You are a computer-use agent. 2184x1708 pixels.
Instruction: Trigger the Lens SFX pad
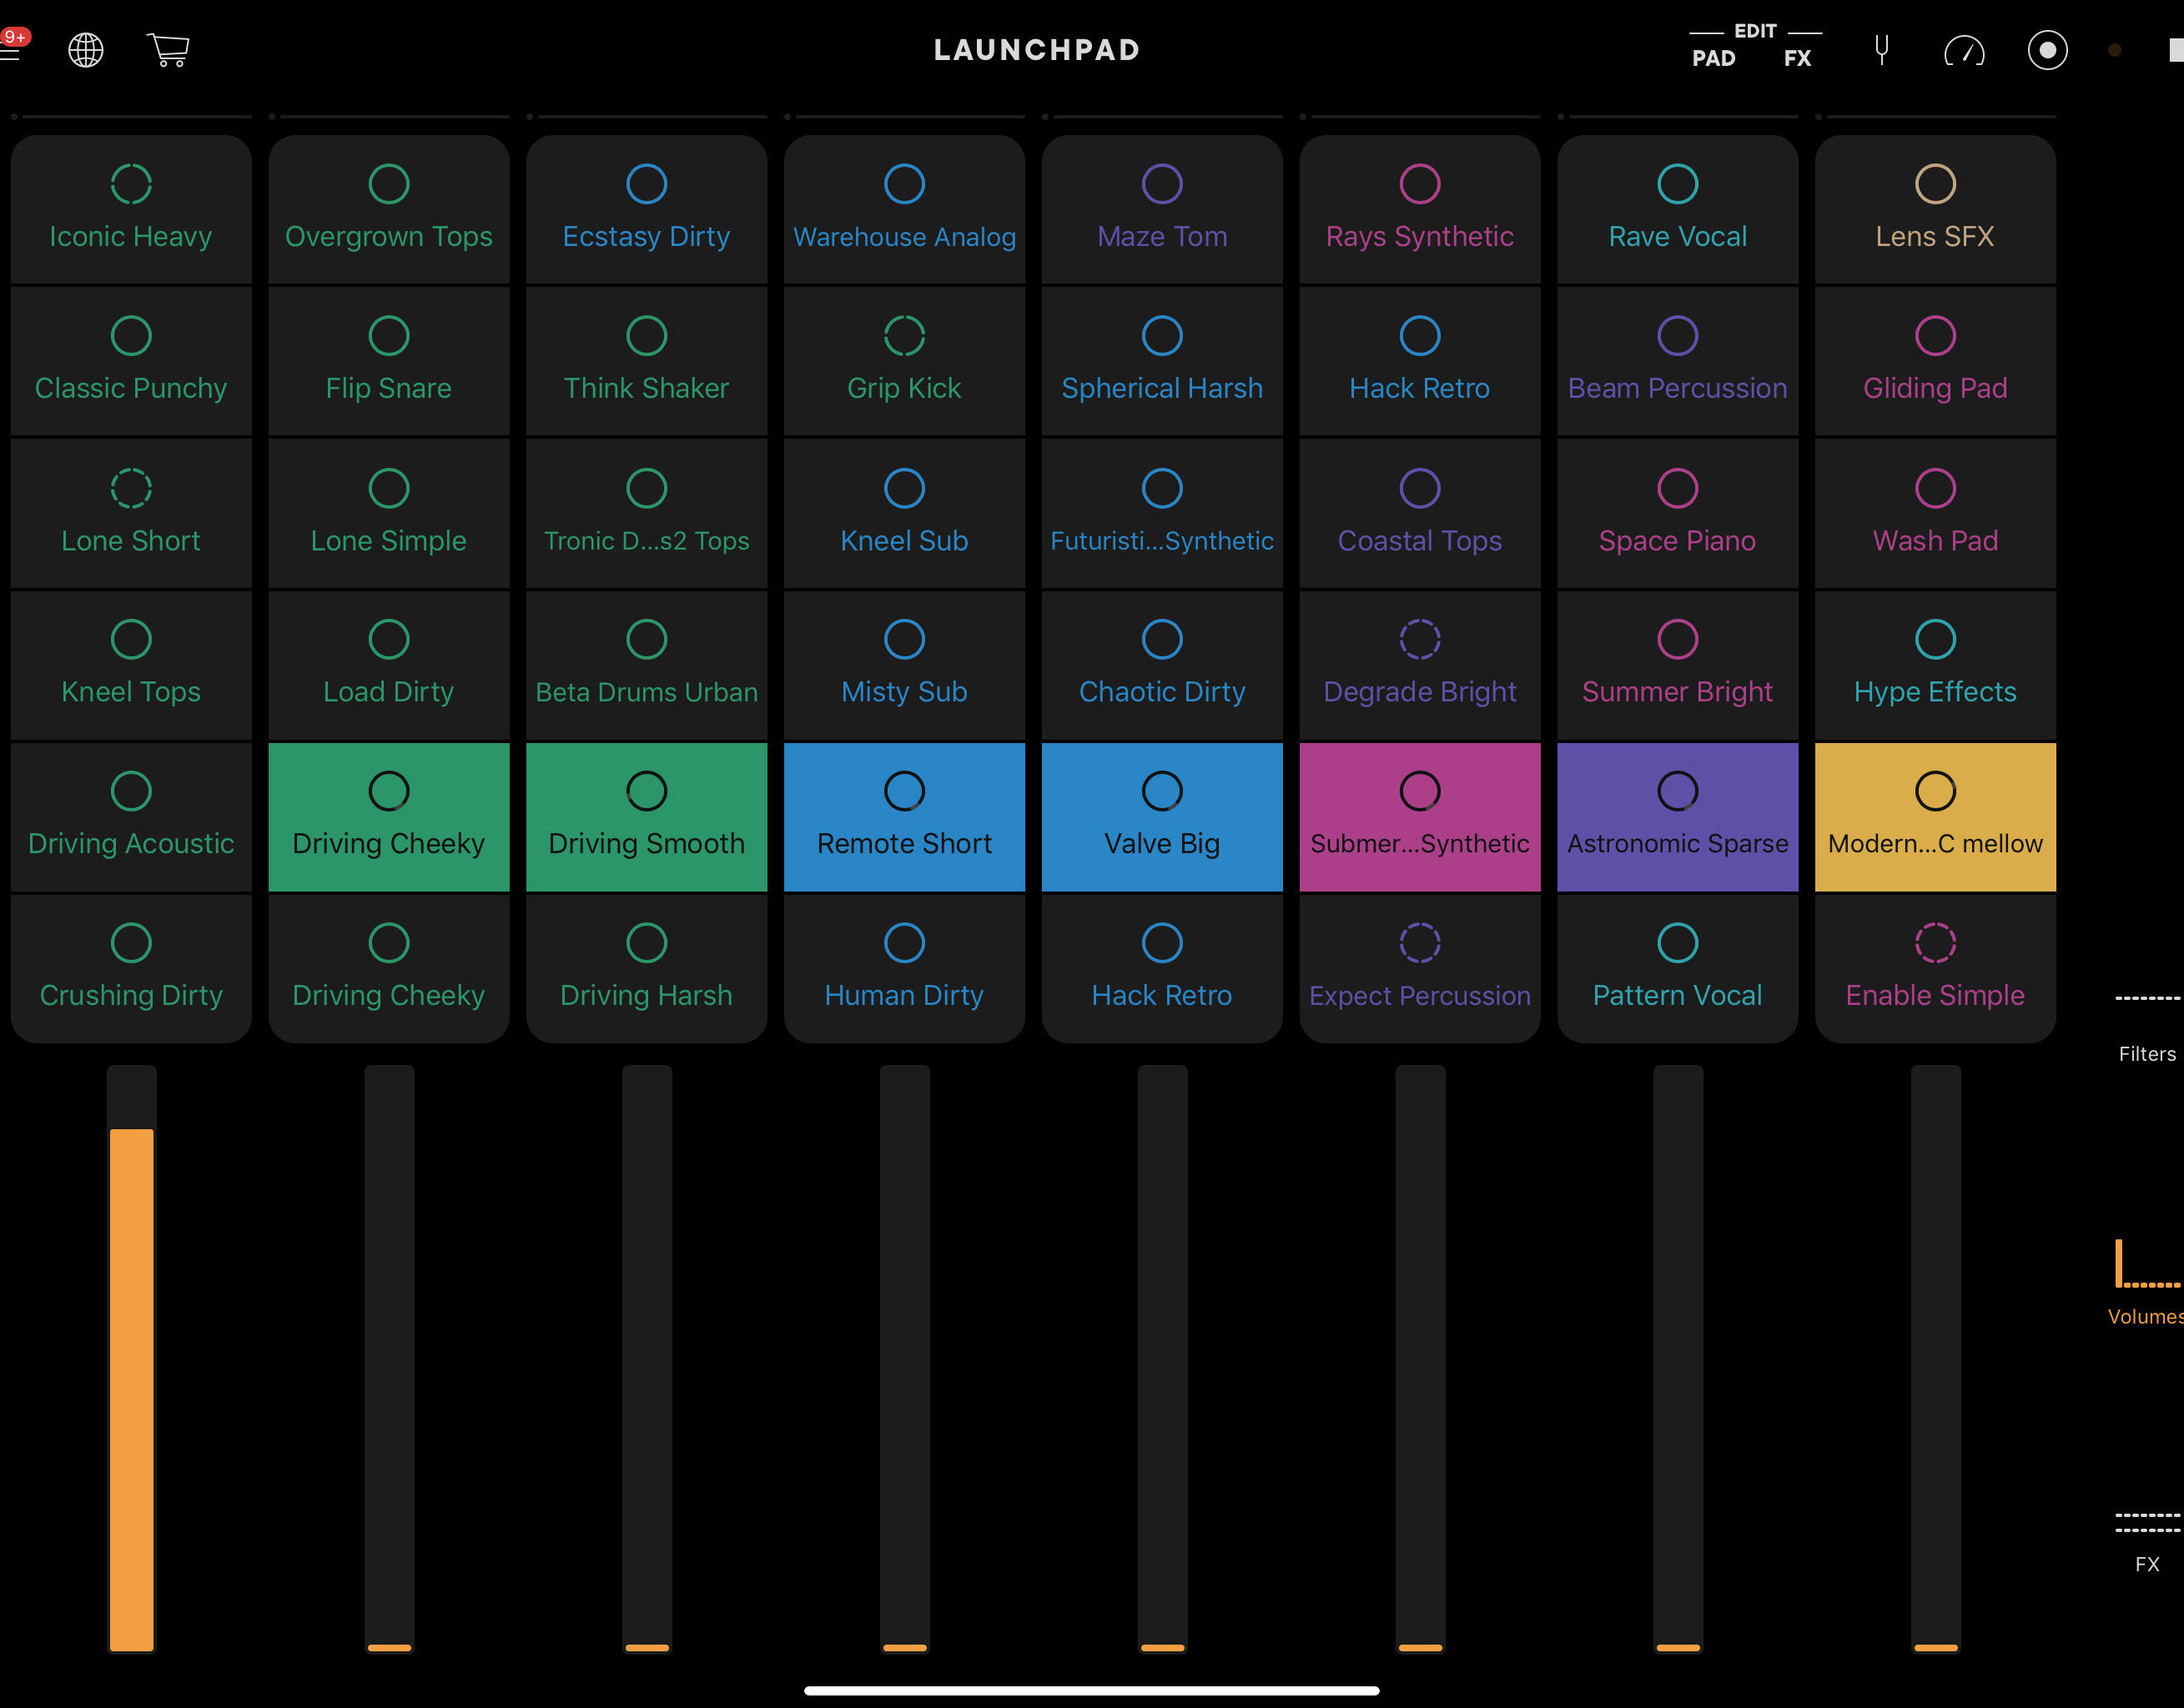pos(1935,209)
